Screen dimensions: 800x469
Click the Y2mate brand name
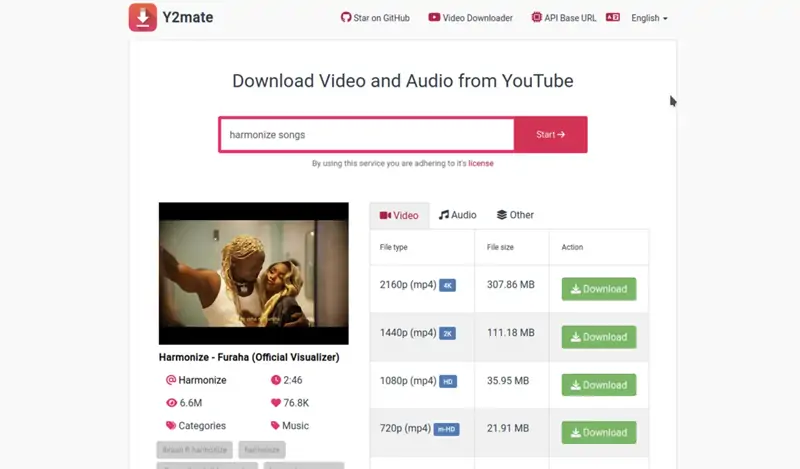[x=188, y=17]
